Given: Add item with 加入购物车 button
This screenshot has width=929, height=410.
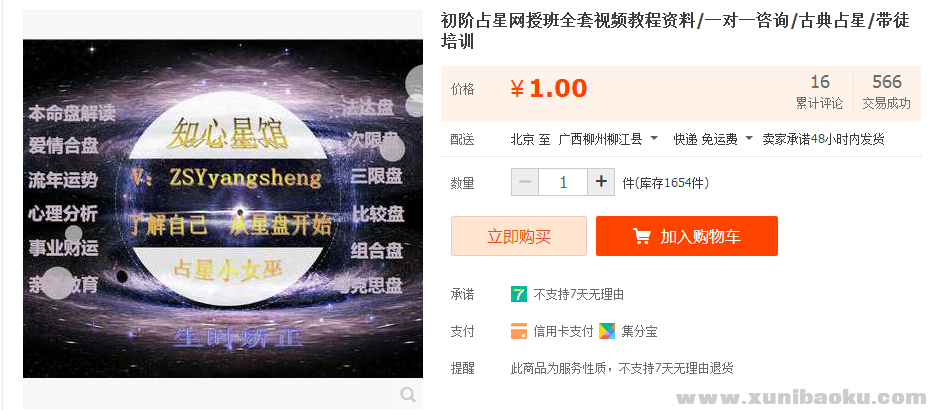Looking at the screenshot, I should pos(687,236).
